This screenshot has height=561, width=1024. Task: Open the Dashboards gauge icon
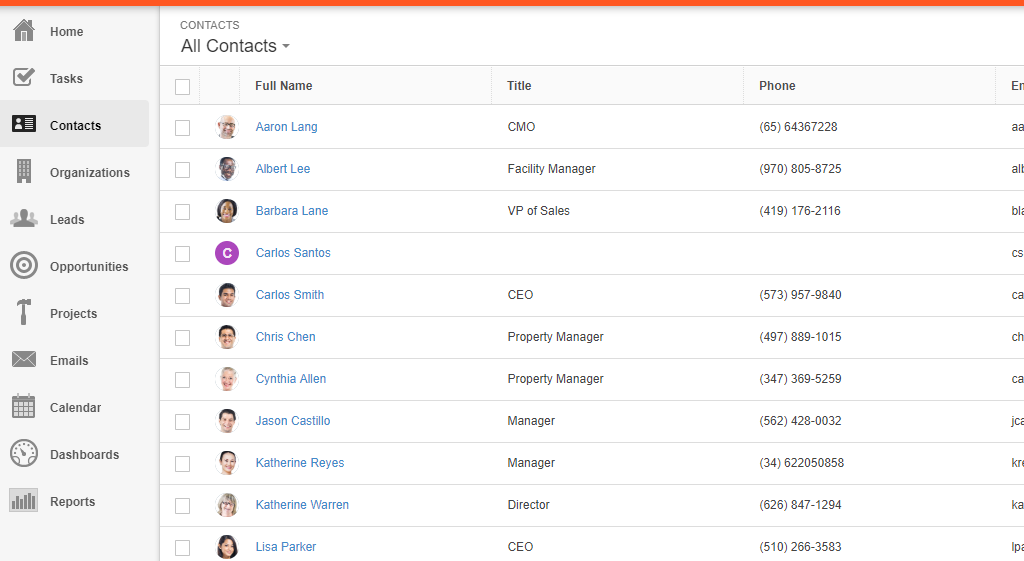click(24, 454)
